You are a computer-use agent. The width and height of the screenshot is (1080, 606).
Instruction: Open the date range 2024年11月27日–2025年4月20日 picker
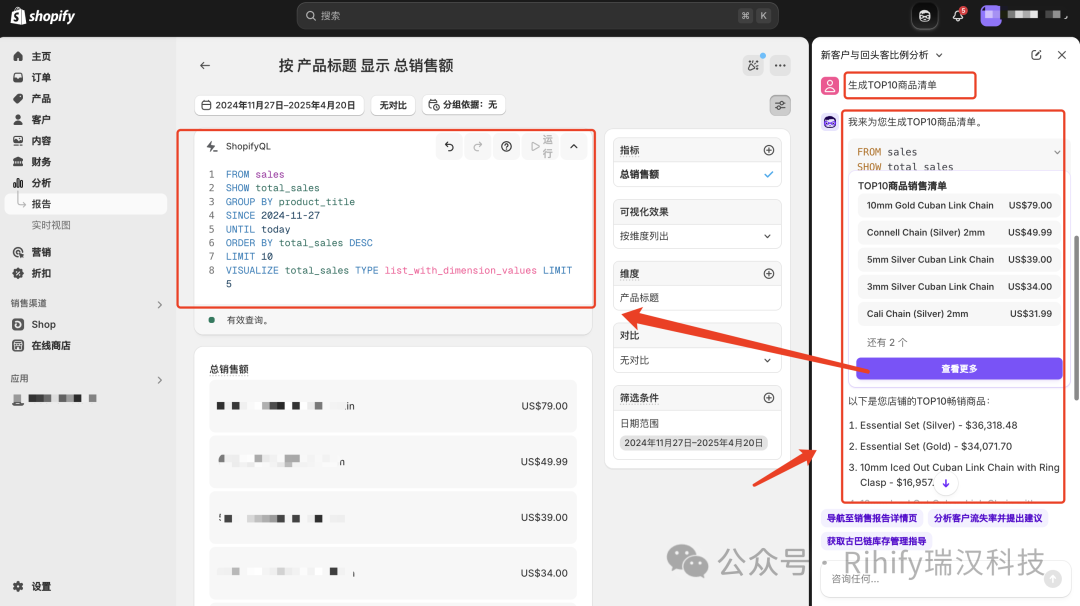pyautogui.click(x=279, y=105)
